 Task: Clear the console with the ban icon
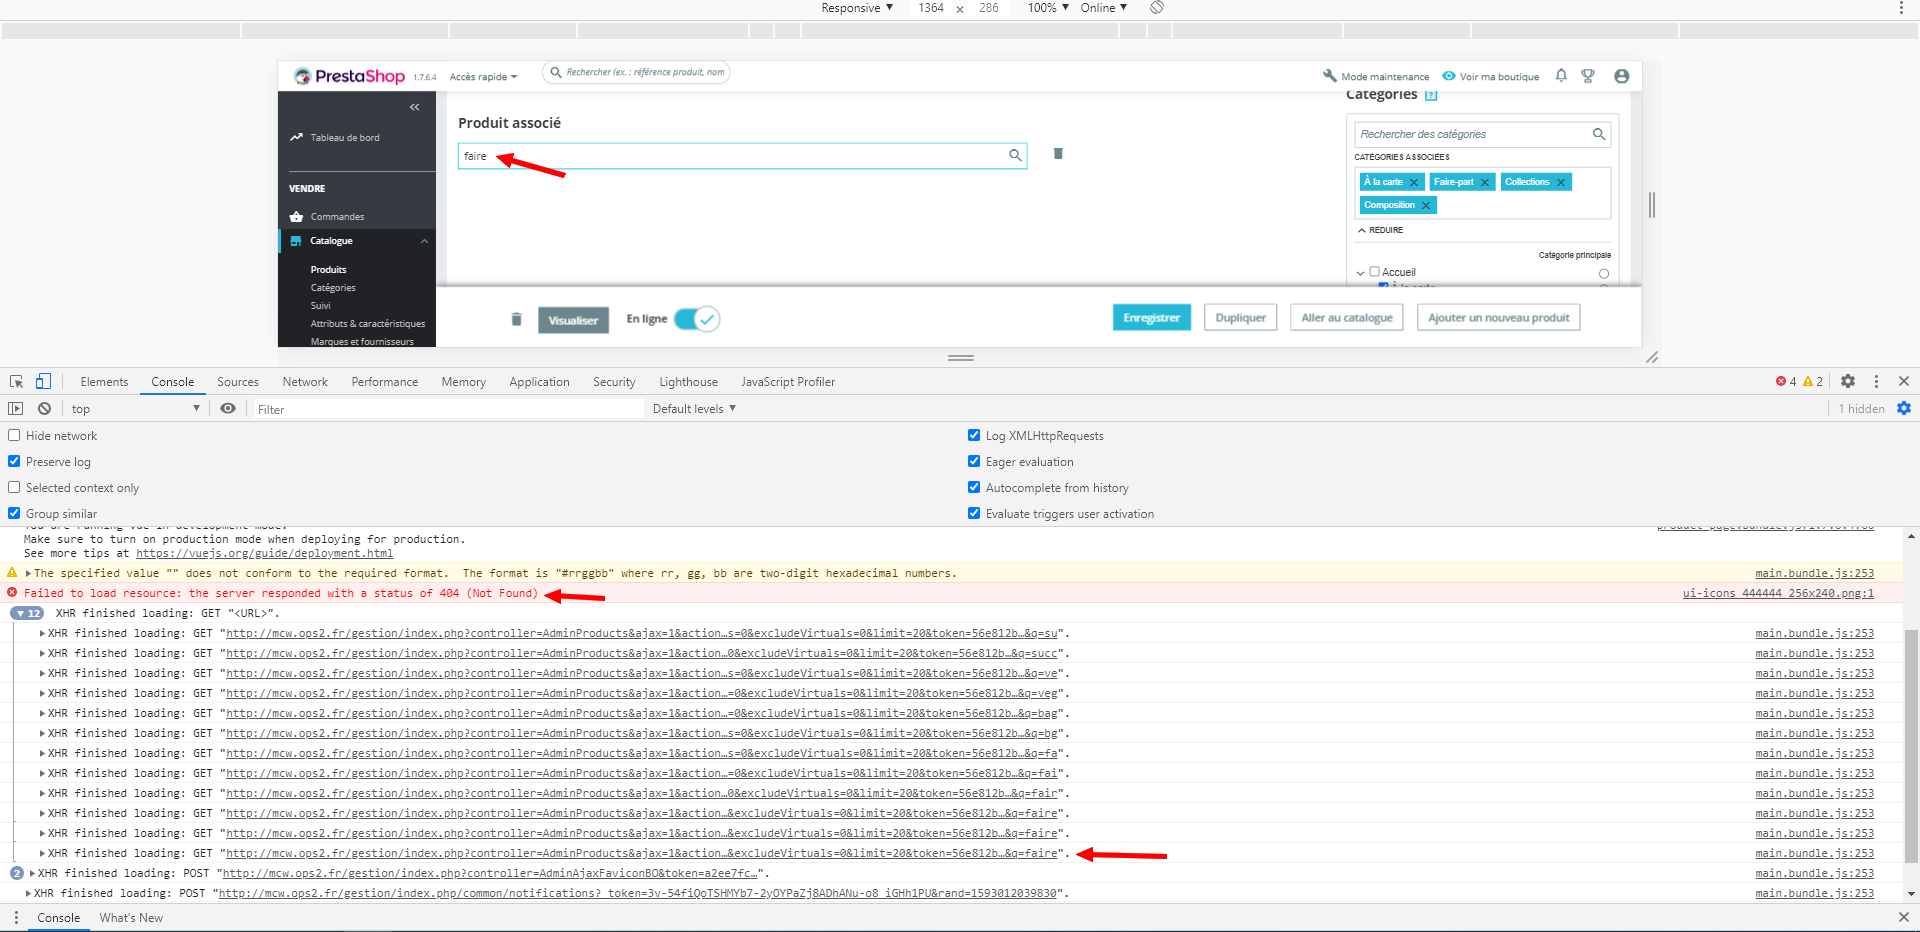coord(45,408)
